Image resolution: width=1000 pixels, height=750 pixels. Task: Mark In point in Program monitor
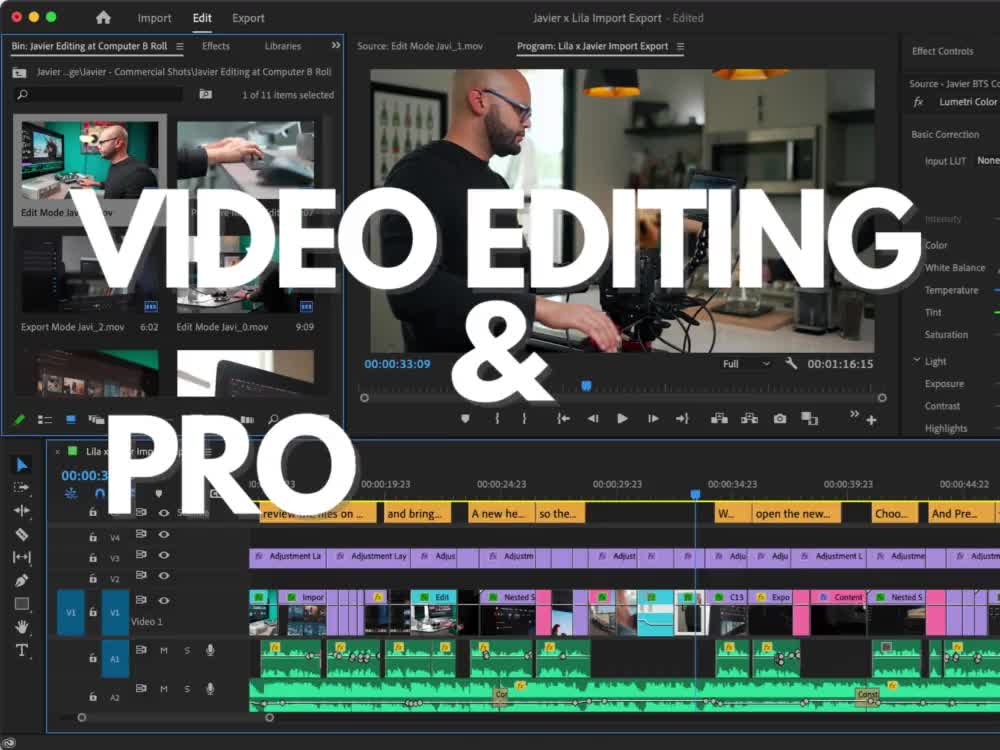click(x=497, y=419)
